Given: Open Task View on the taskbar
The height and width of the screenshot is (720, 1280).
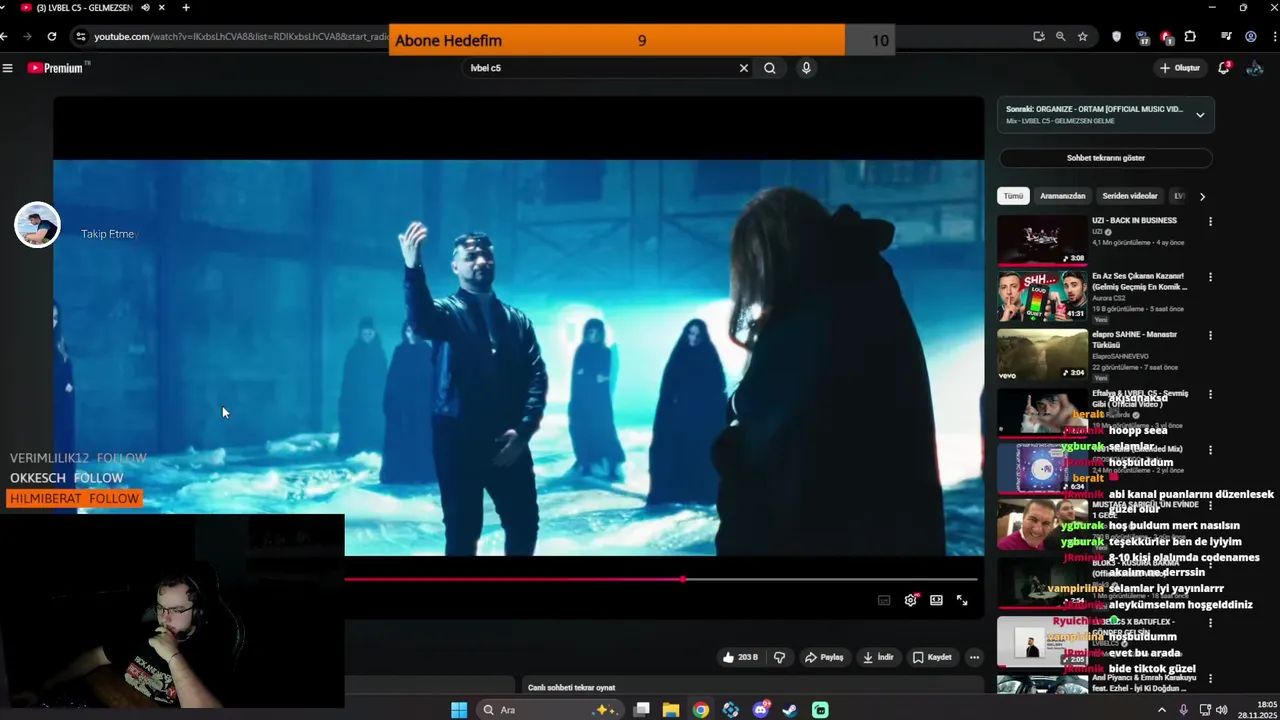Looking at the screenshot, I should click(x=642, y=710).
